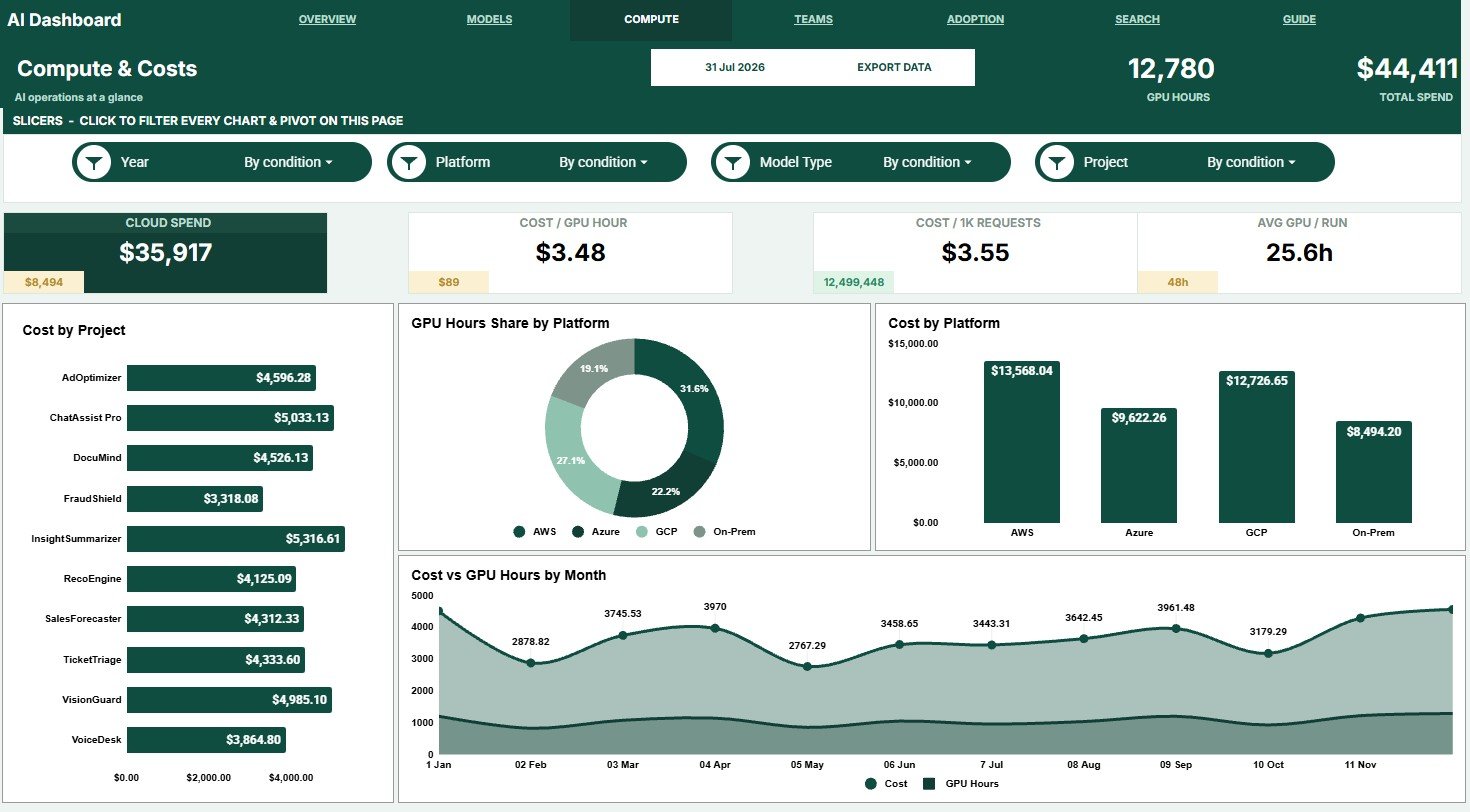1470x812 pixels.
Task: Click the $8,494 badge under Cloud Spend
Action: pos(44,282)
